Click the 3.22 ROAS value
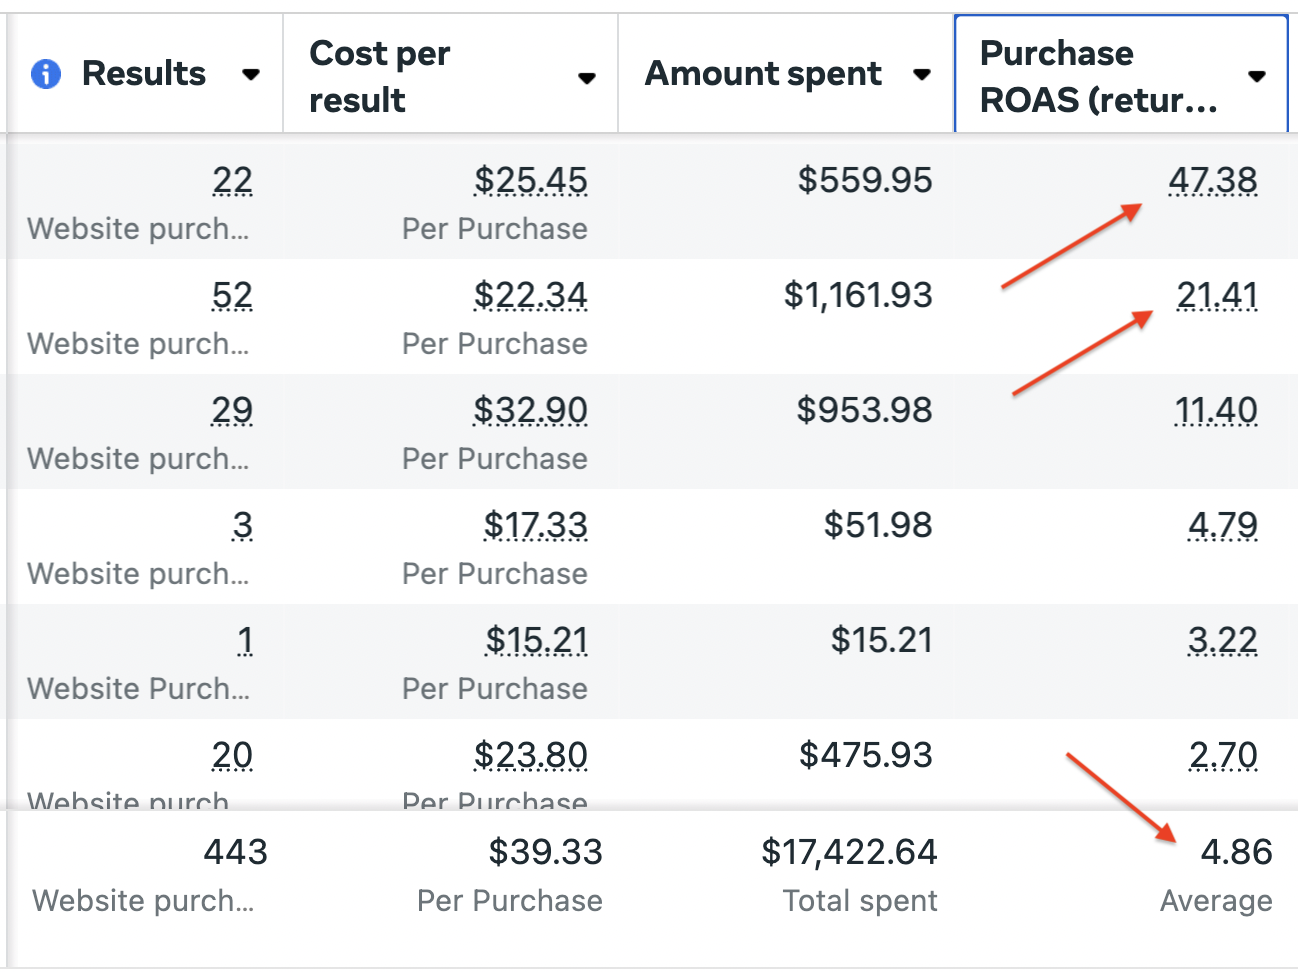The image size is (1298, 972). (x=1222, y=641)
